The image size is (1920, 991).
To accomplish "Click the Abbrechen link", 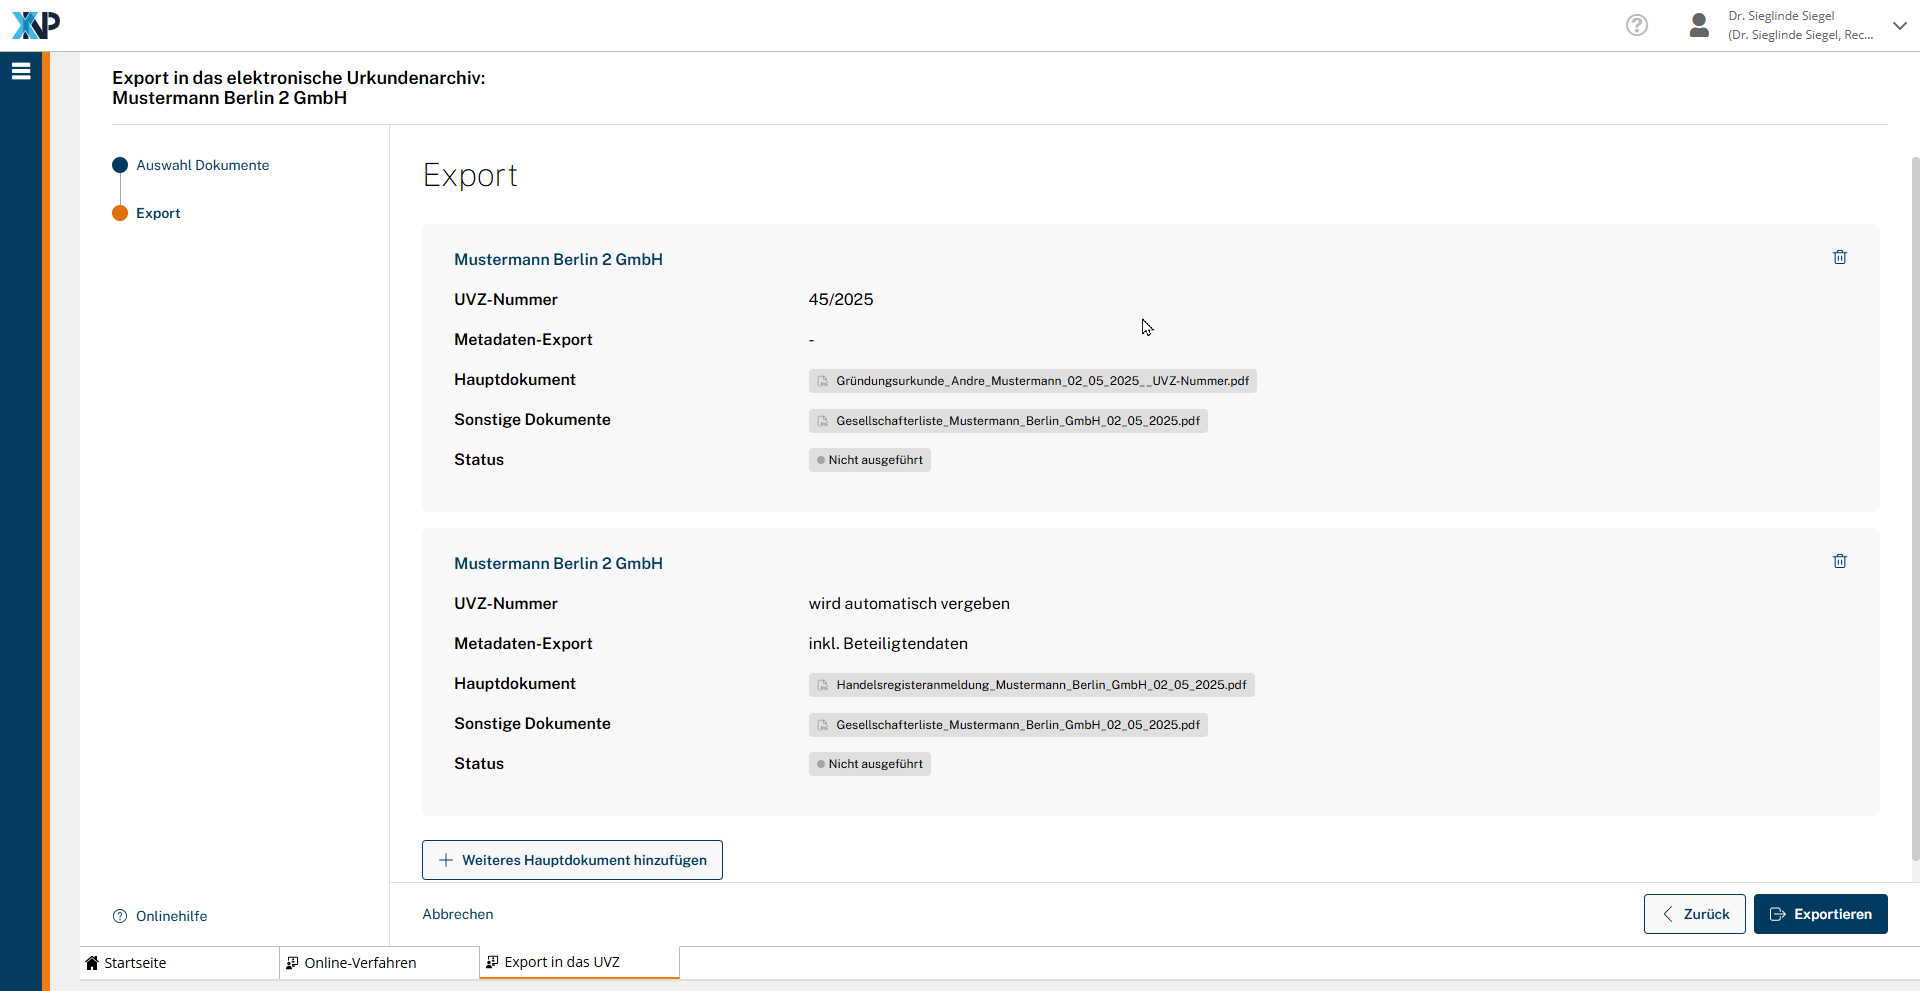I will (x=458, y=914).
